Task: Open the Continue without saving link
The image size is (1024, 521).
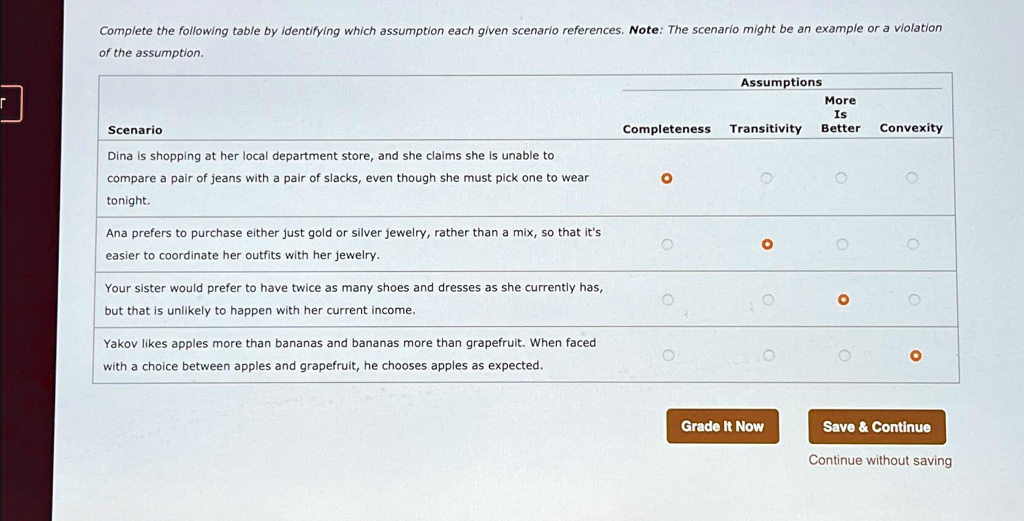Action: click(880, 461)
